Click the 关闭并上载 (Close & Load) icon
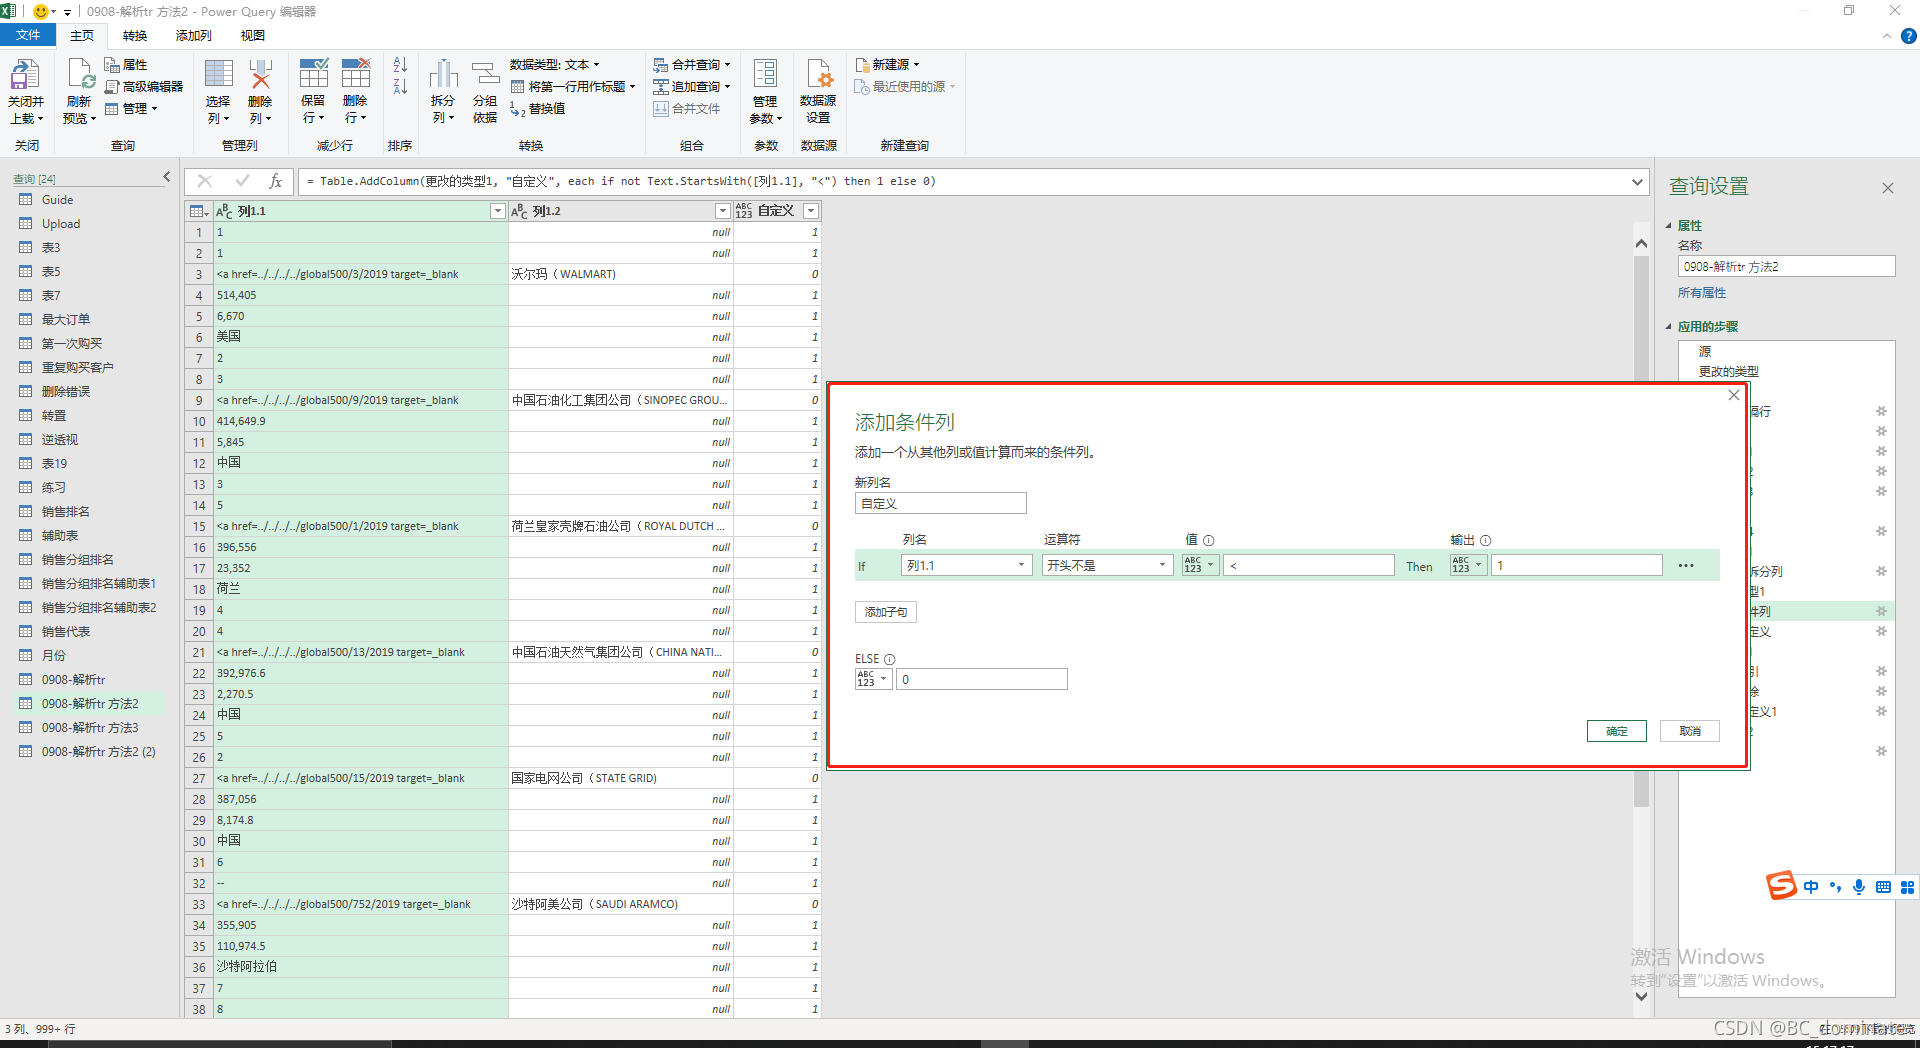The width and height of the screenshot is (1920, 1048). click(25, 74)
